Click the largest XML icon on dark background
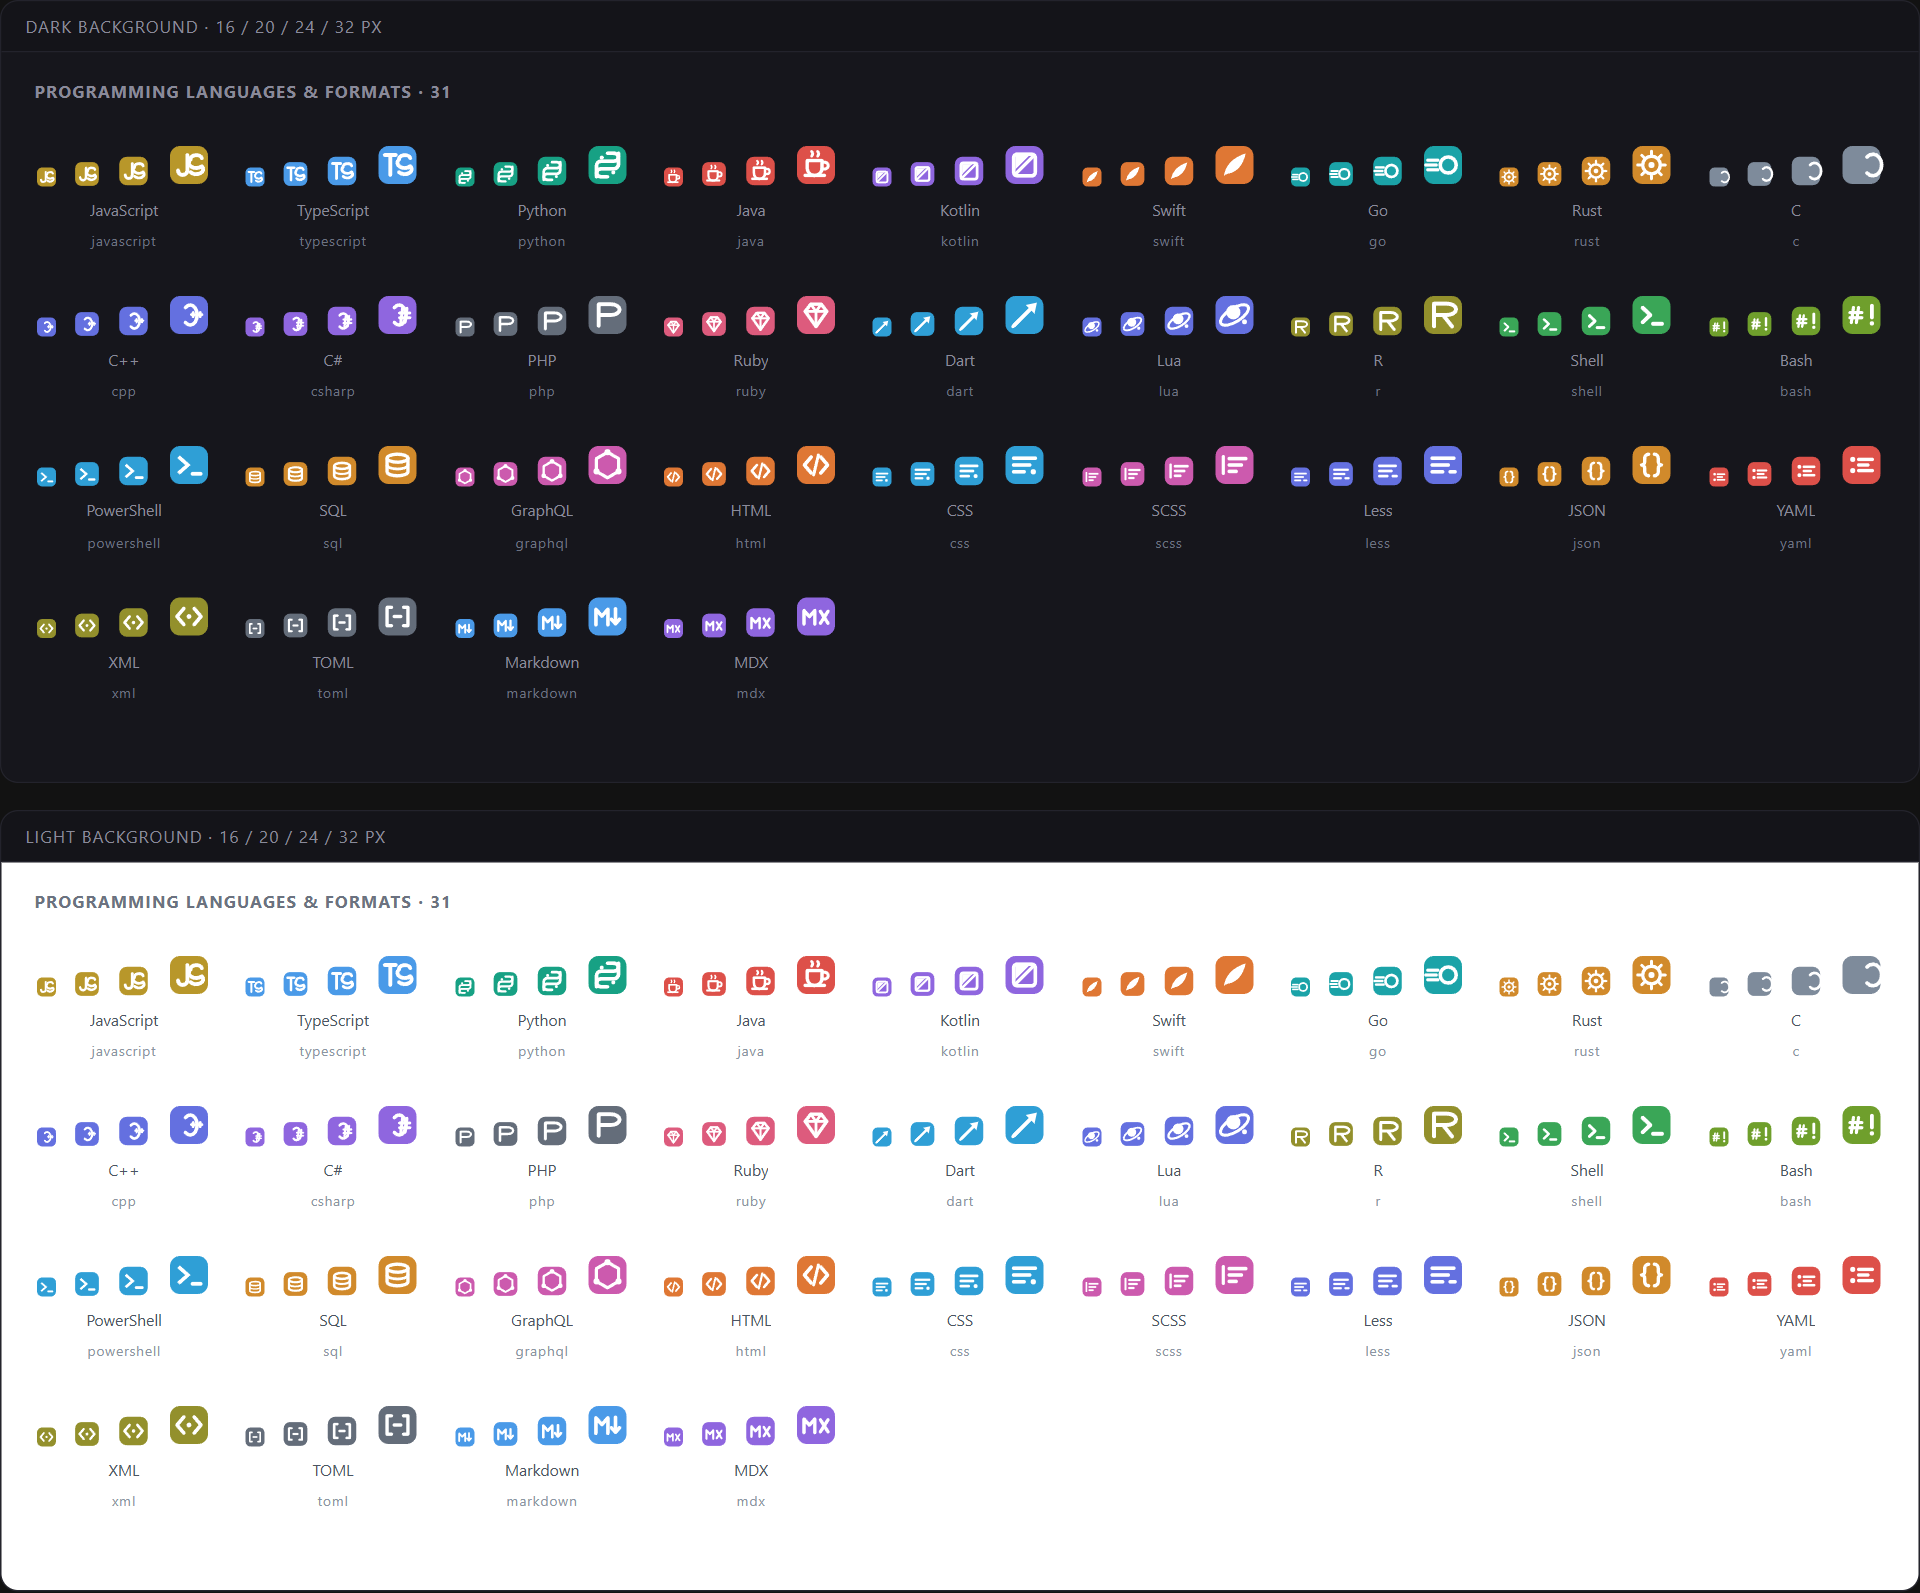The width and height of the screenshot is (1920, 1593). [x=189, y=617]
